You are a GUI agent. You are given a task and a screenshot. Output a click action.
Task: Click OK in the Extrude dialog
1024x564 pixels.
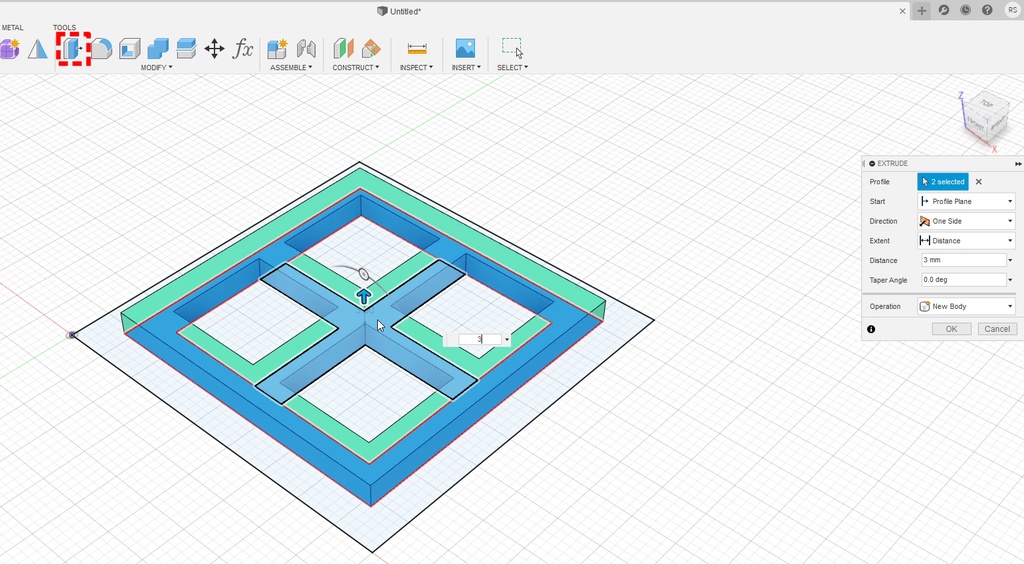(x=951, y=329)
